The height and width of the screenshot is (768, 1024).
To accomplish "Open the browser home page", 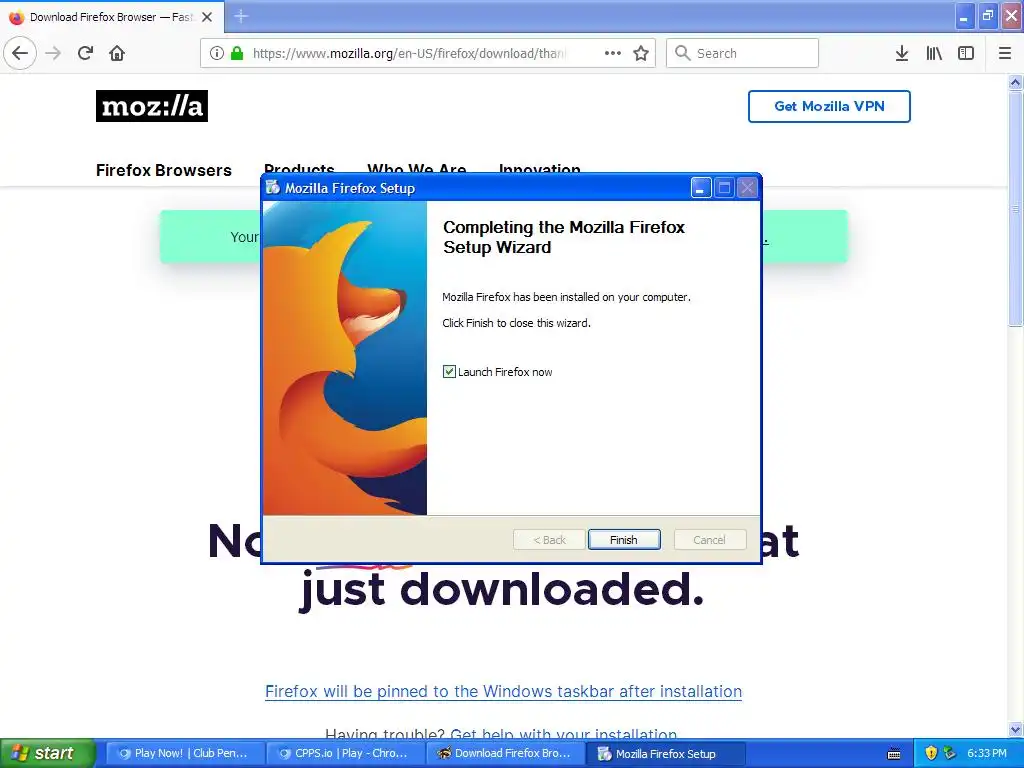I will click(117, 53).
